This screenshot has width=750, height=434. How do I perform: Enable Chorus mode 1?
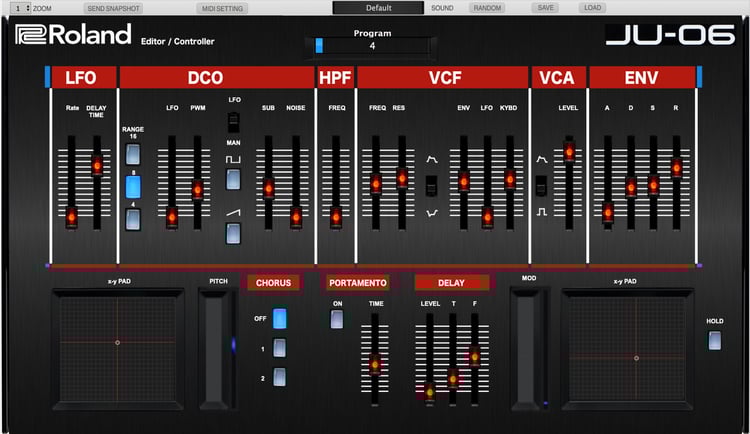(280, 348)
